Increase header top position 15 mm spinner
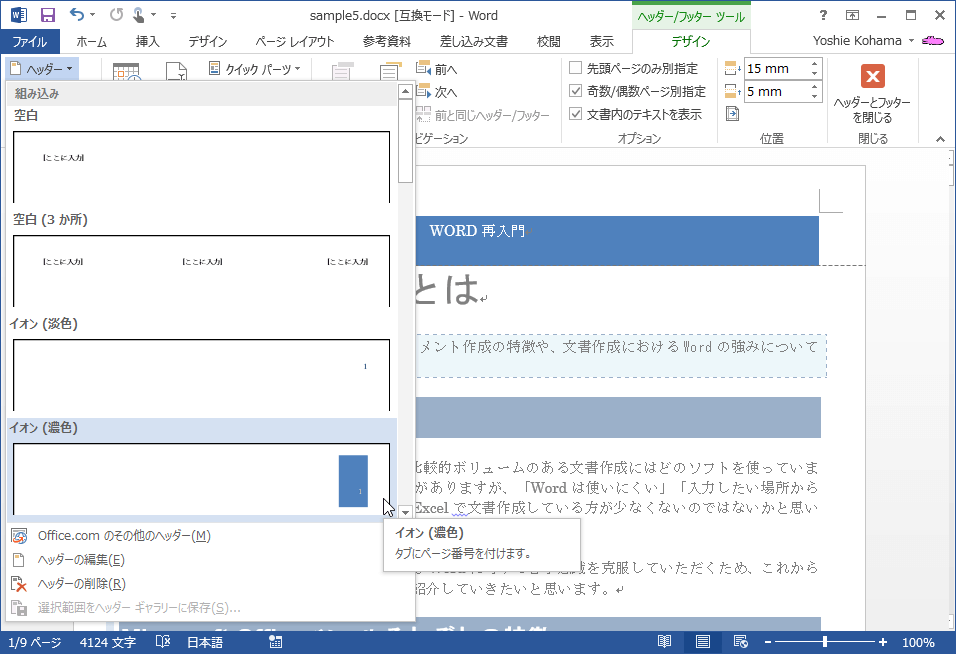Screen dimensions: 956x654 815,63
